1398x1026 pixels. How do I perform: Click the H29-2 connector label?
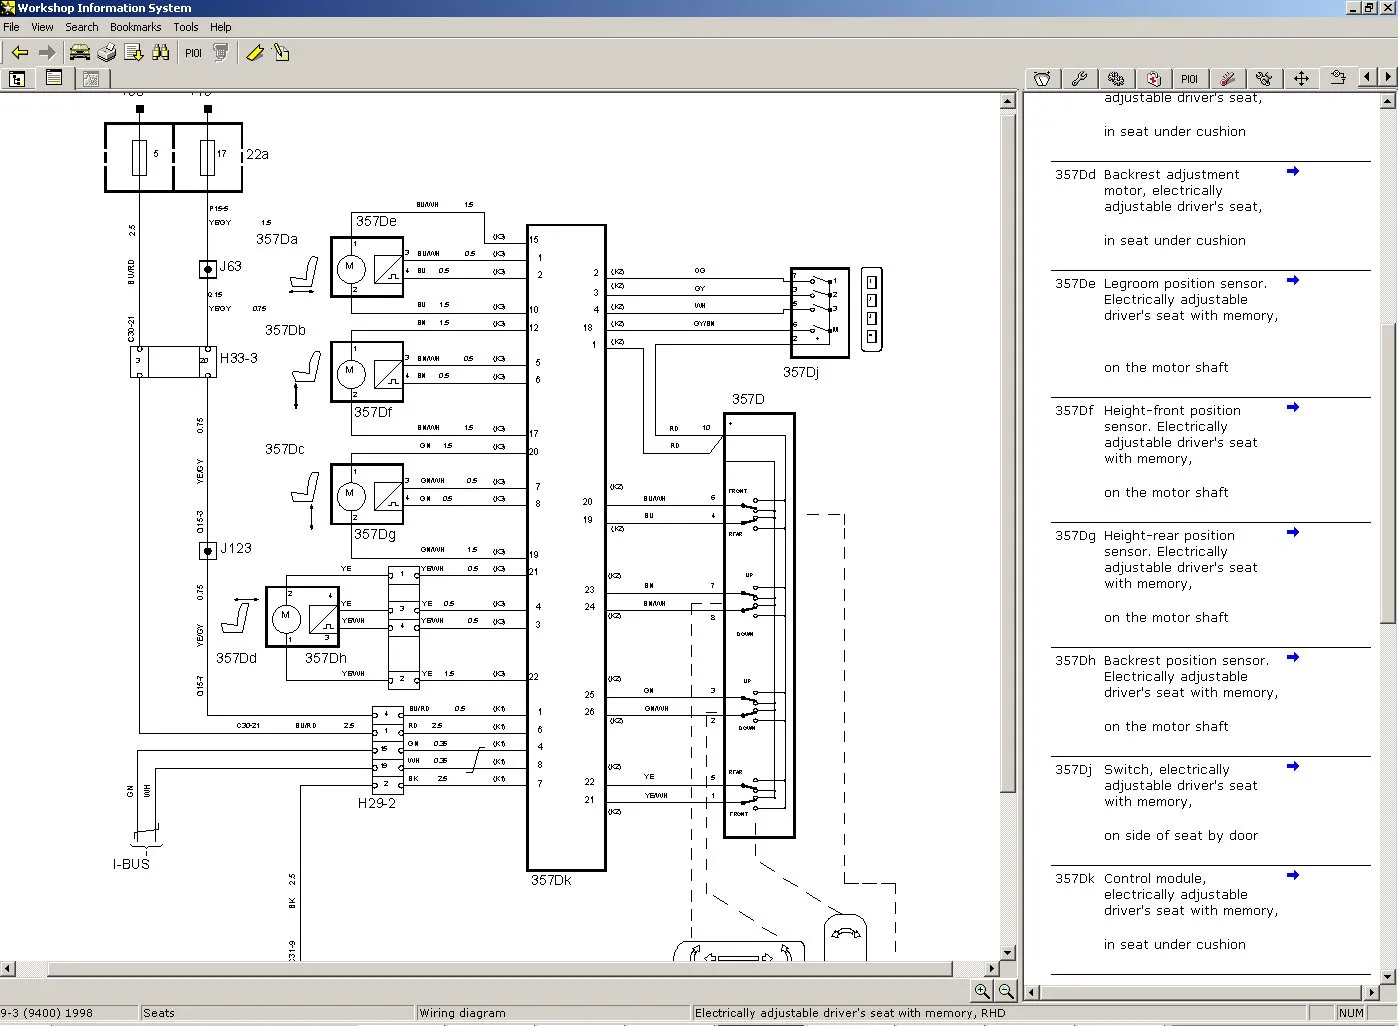(377, 803)
